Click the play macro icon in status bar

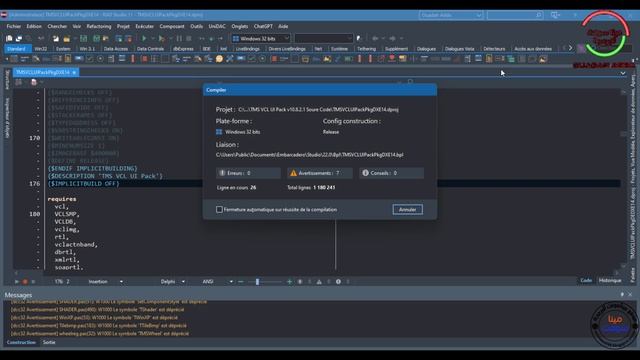[x=17, y=282]
